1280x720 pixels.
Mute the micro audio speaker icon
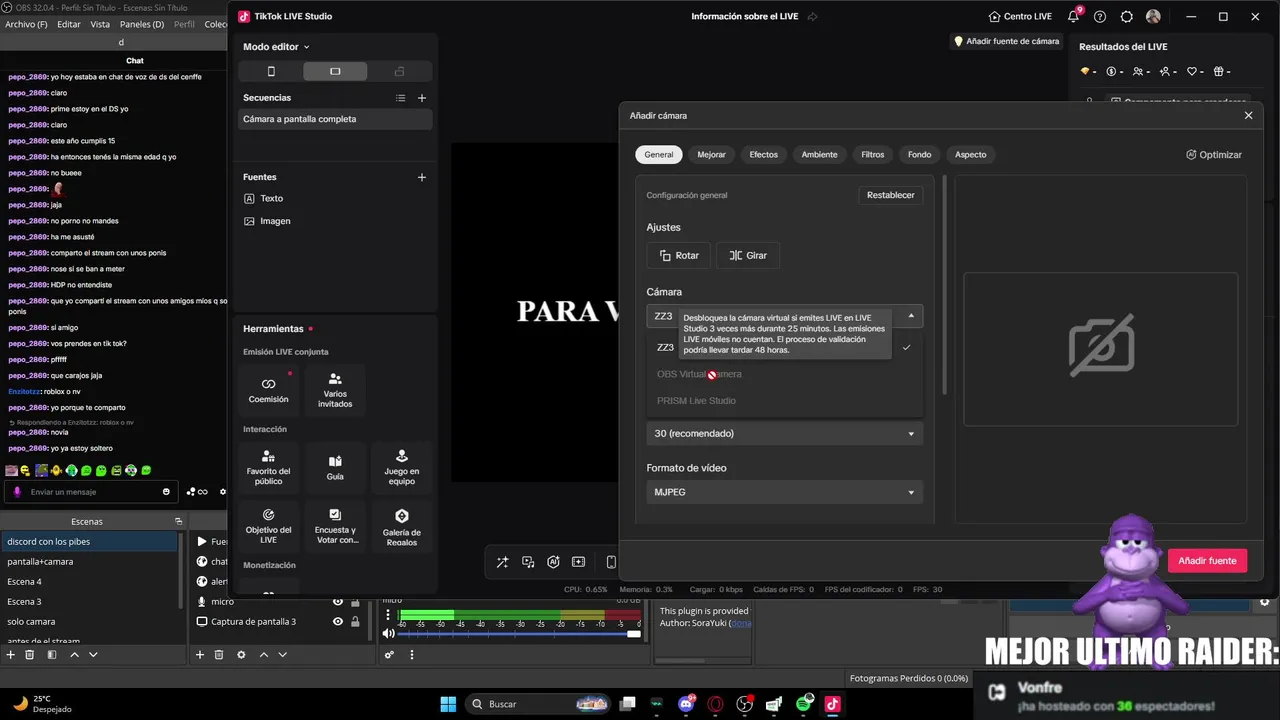389,634
